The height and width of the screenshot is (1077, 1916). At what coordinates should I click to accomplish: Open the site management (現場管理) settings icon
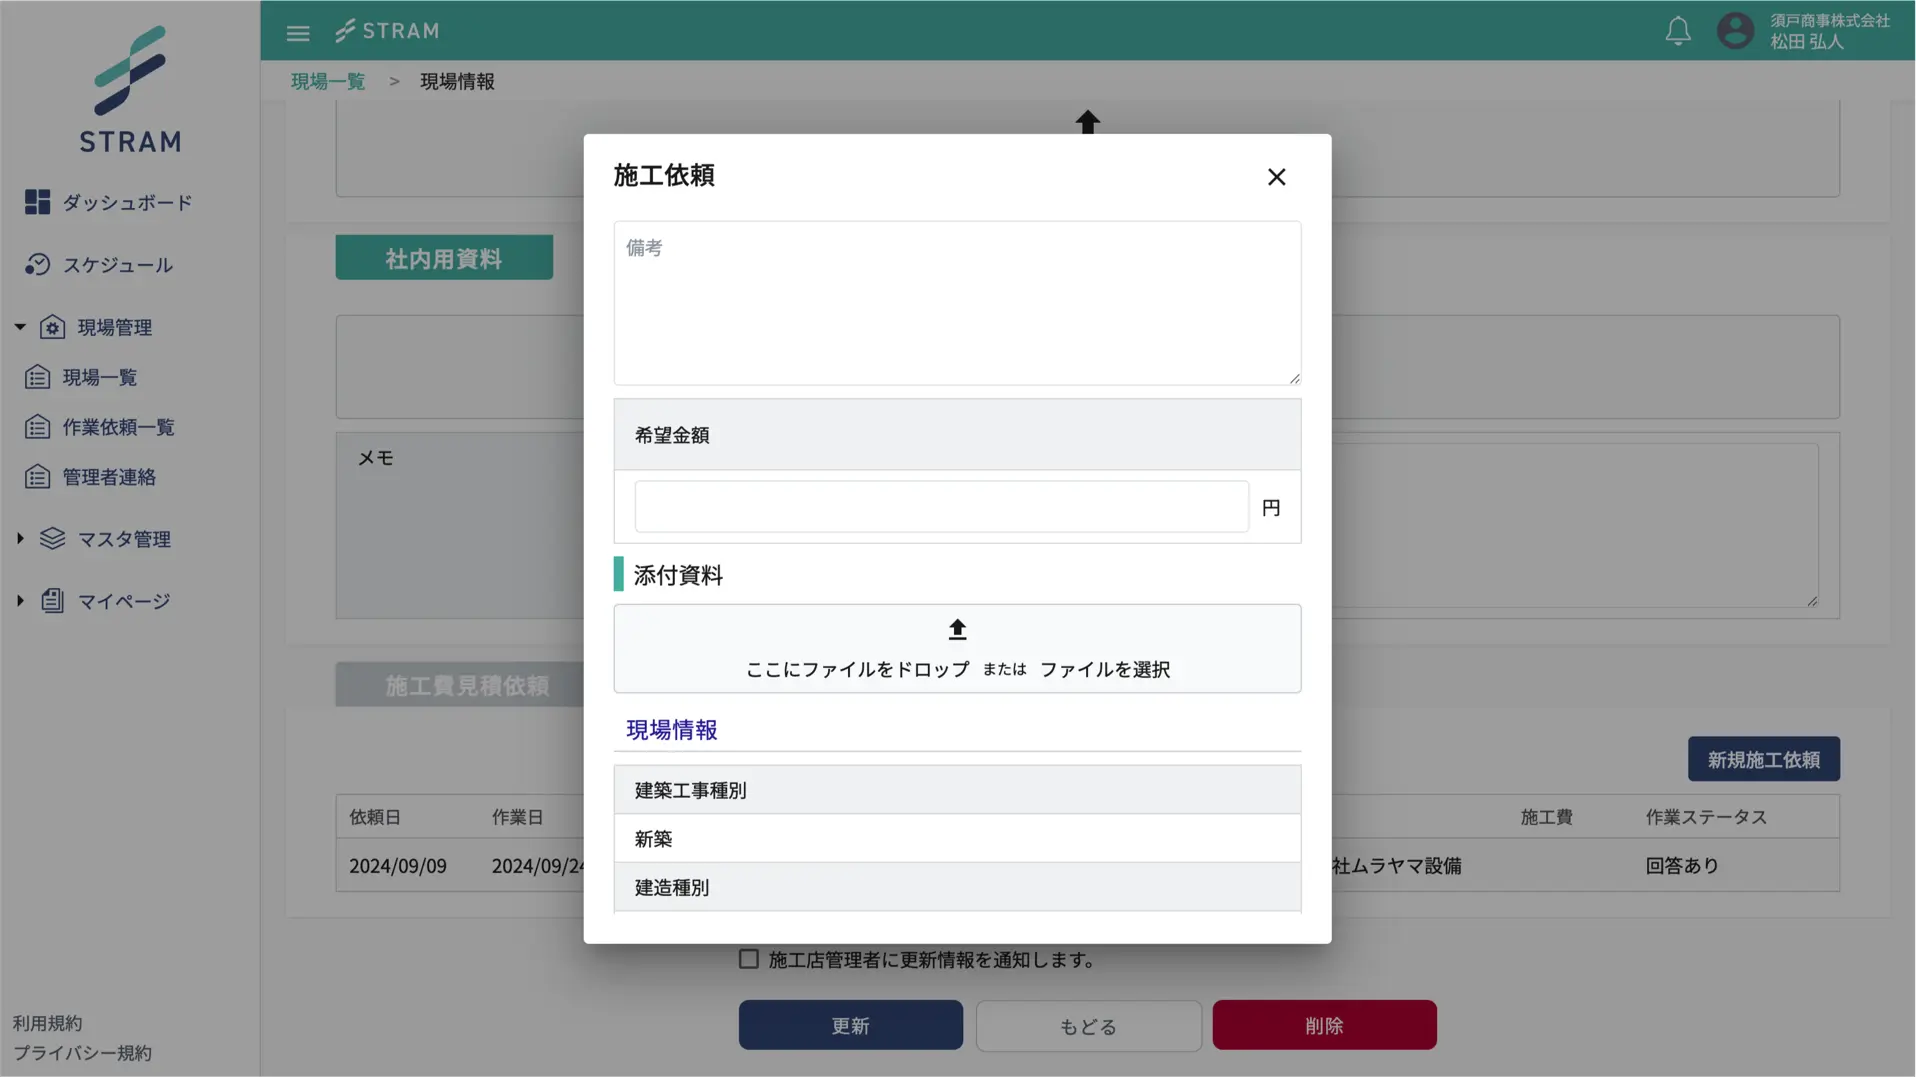point(52,326)
